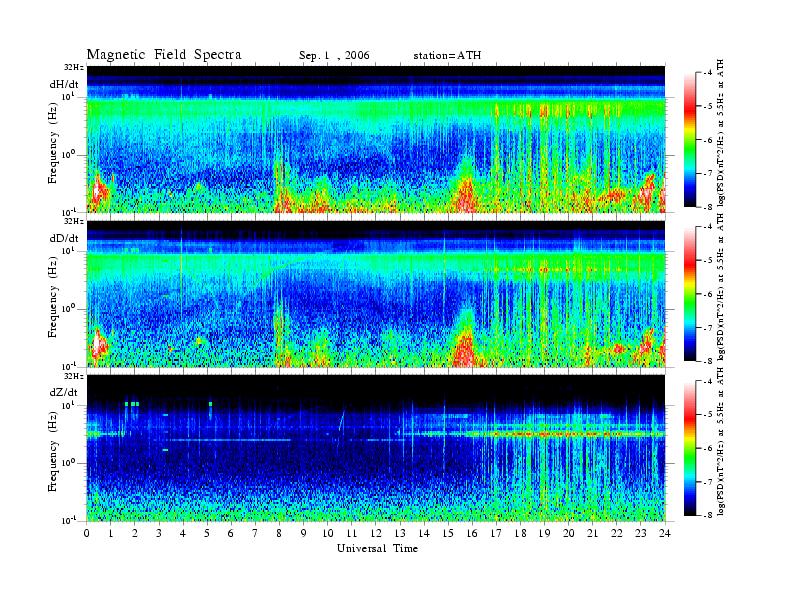Click the "Universal Time" axis title

pos(377,548)
